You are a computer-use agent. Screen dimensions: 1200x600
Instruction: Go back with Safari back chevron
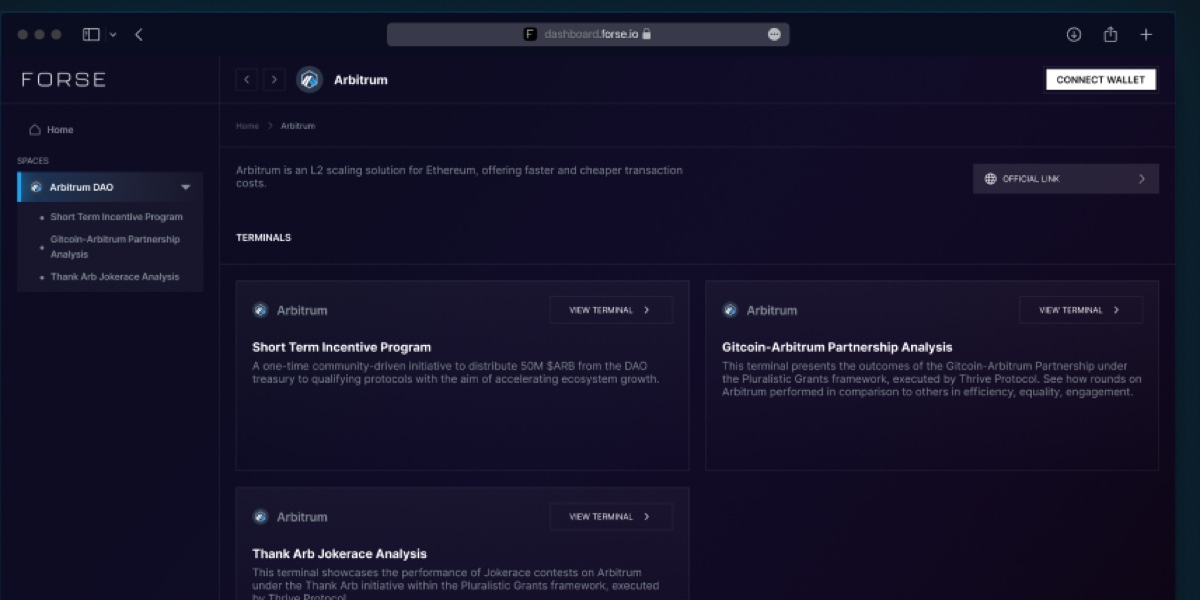(139, 34)
